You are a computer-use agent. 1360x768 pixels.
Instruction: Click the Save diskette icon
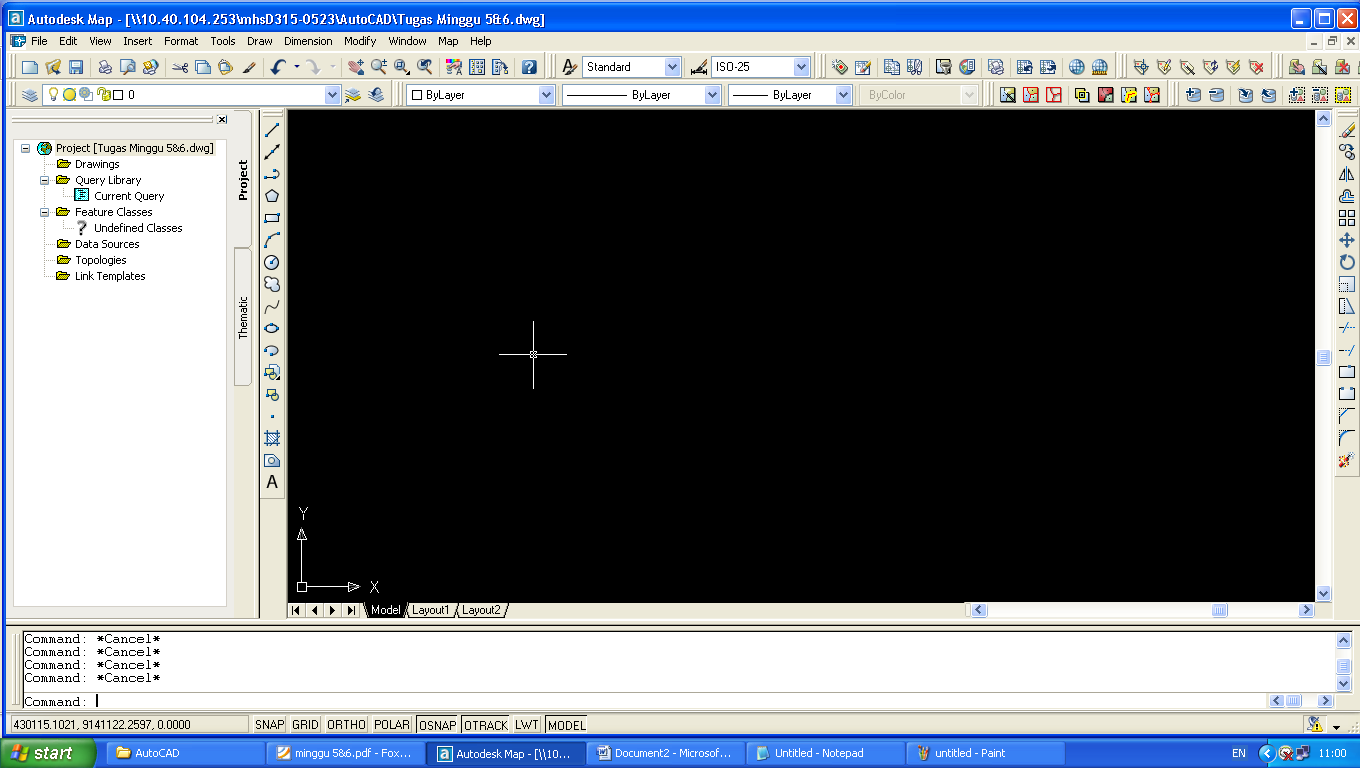pos(76,67)
